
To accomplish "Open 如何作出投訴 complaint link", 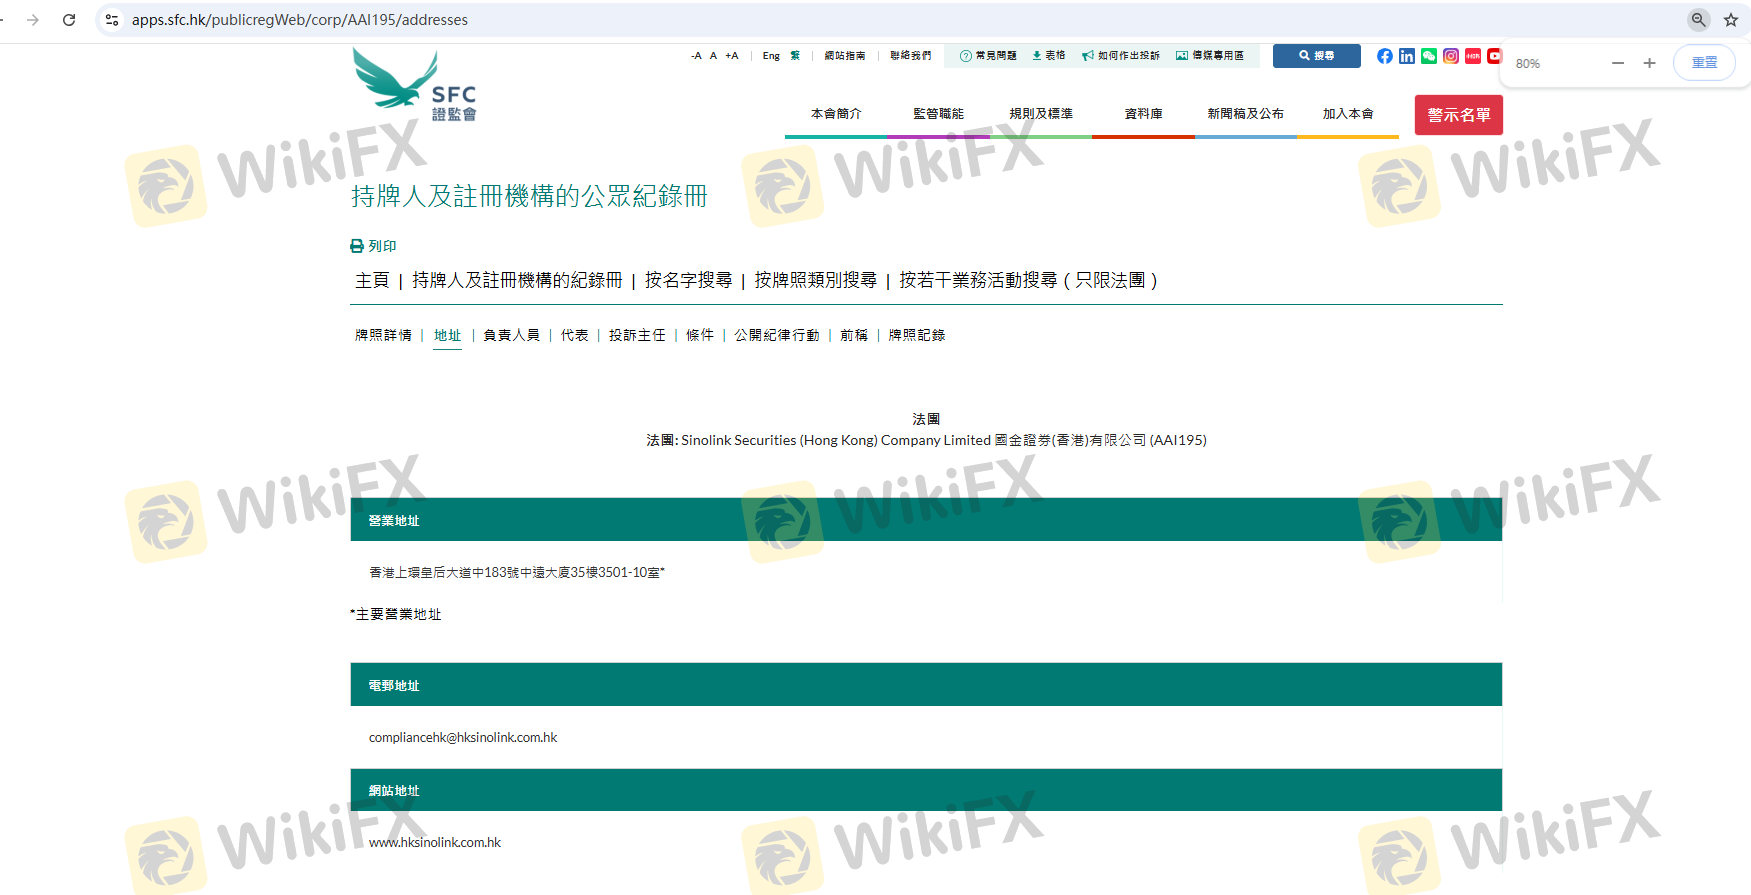I will click(1121, 56).
